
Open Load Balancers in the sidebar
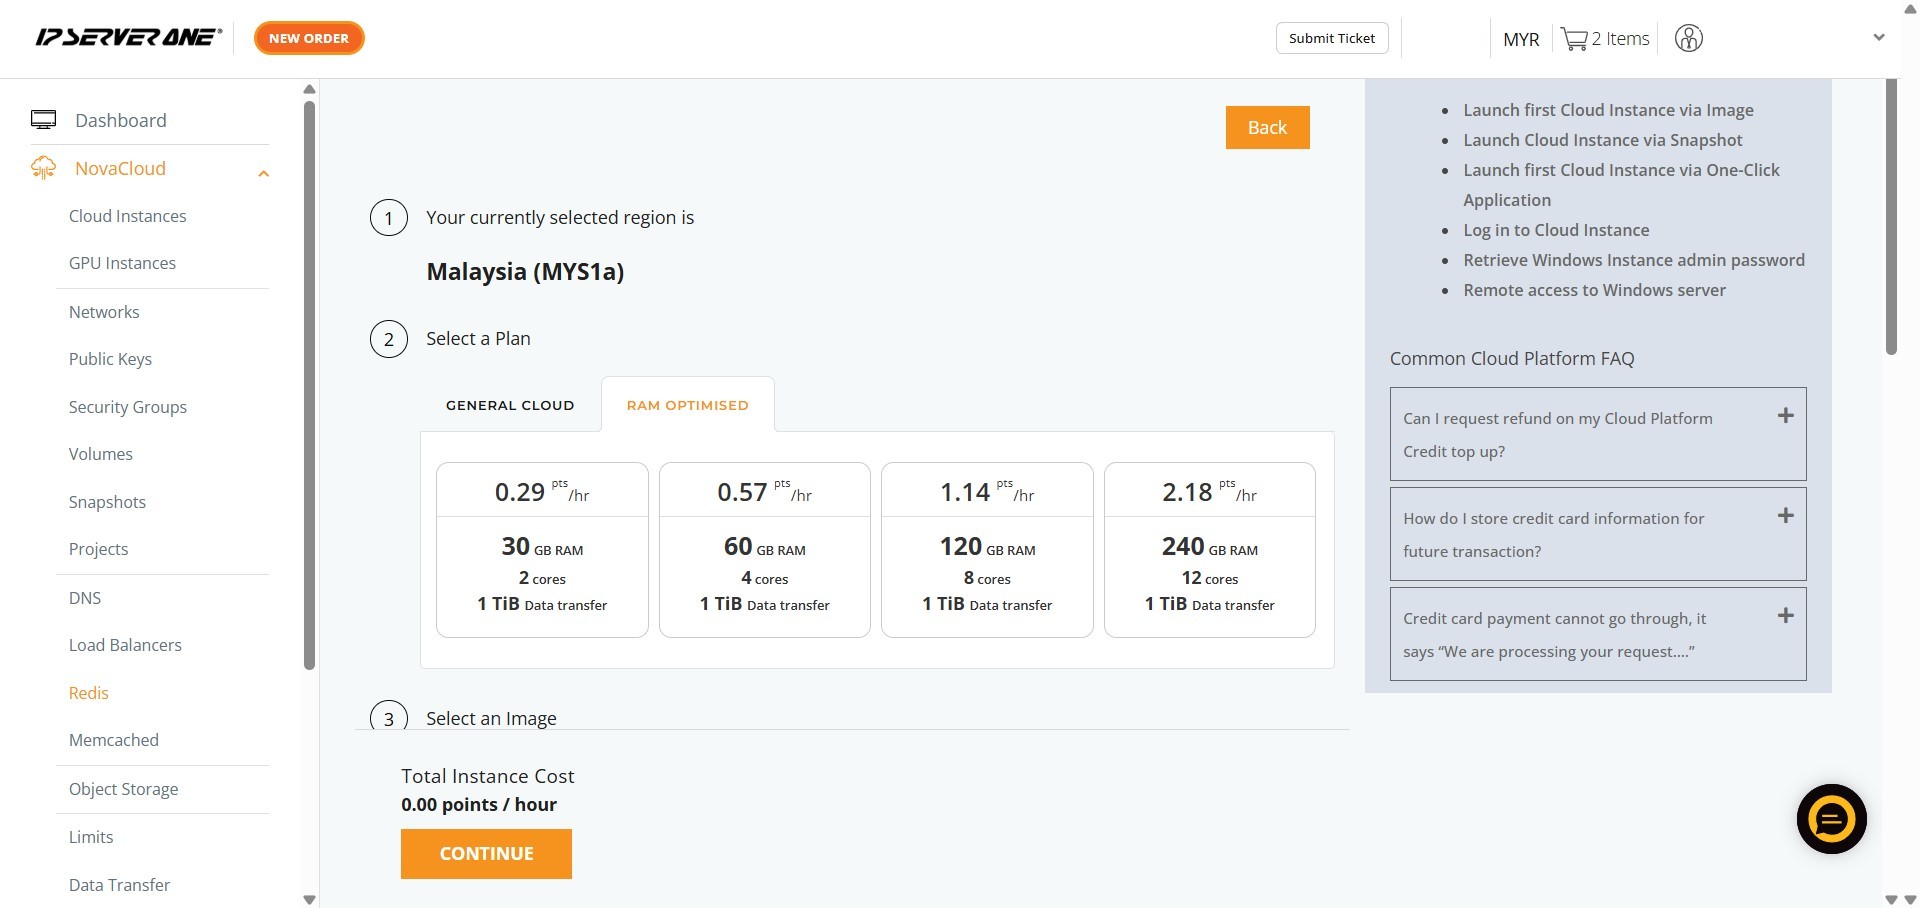coord(125,645)
